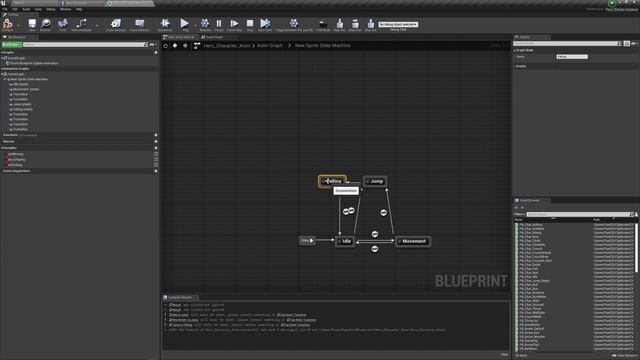Click the Add New button in My Blueprint
Image resolution: width=640 pixels, height=360 pixels.
tap(11, 44)
